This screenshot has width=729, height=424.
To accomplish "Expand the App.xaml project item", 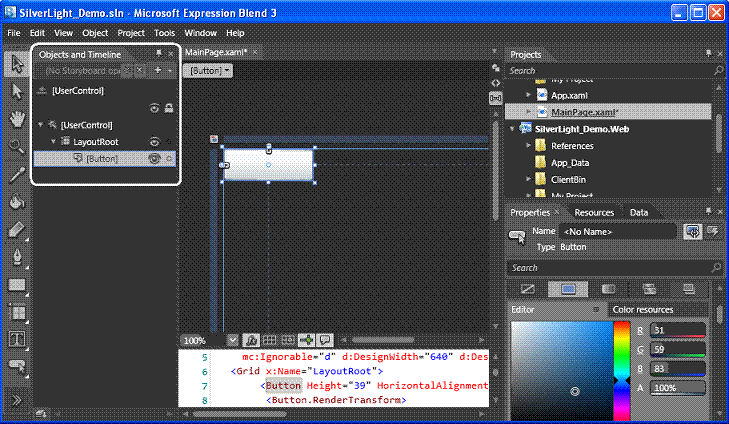I will tap(528, 95).
